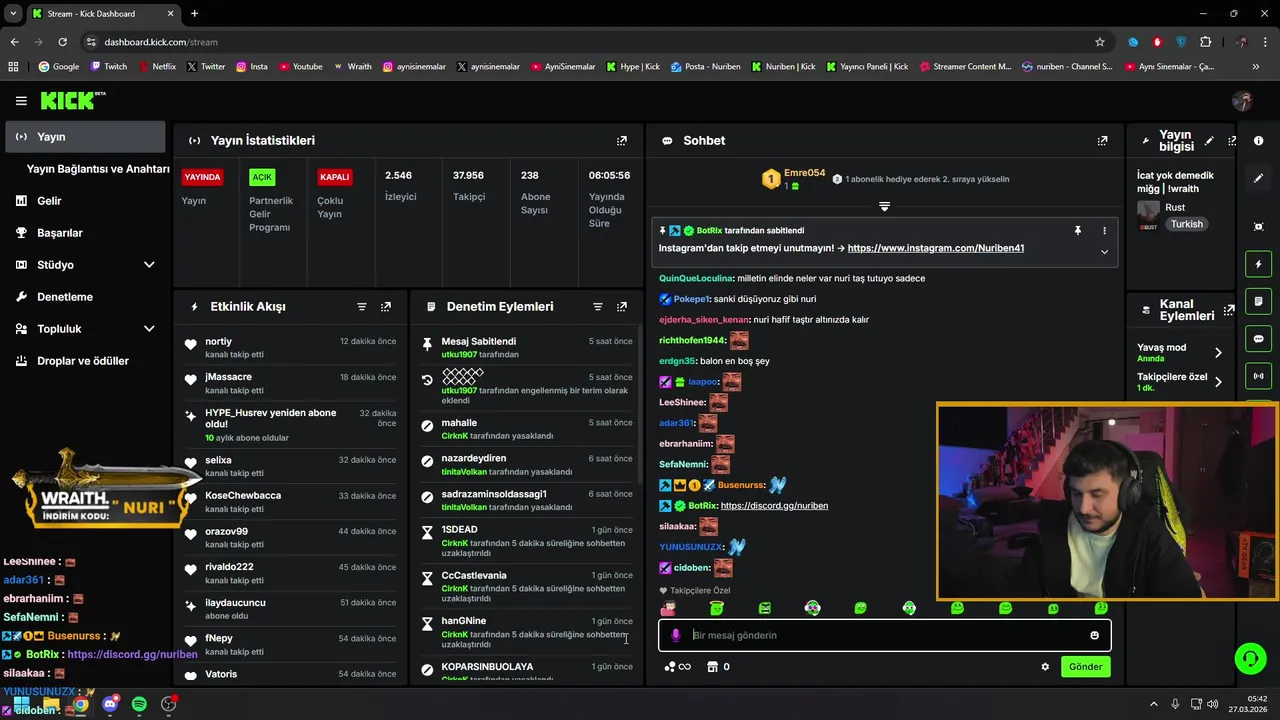The height and width of the screenshot is (720, 1280).
Task: Click the message input field
Action: click(884, 635)
